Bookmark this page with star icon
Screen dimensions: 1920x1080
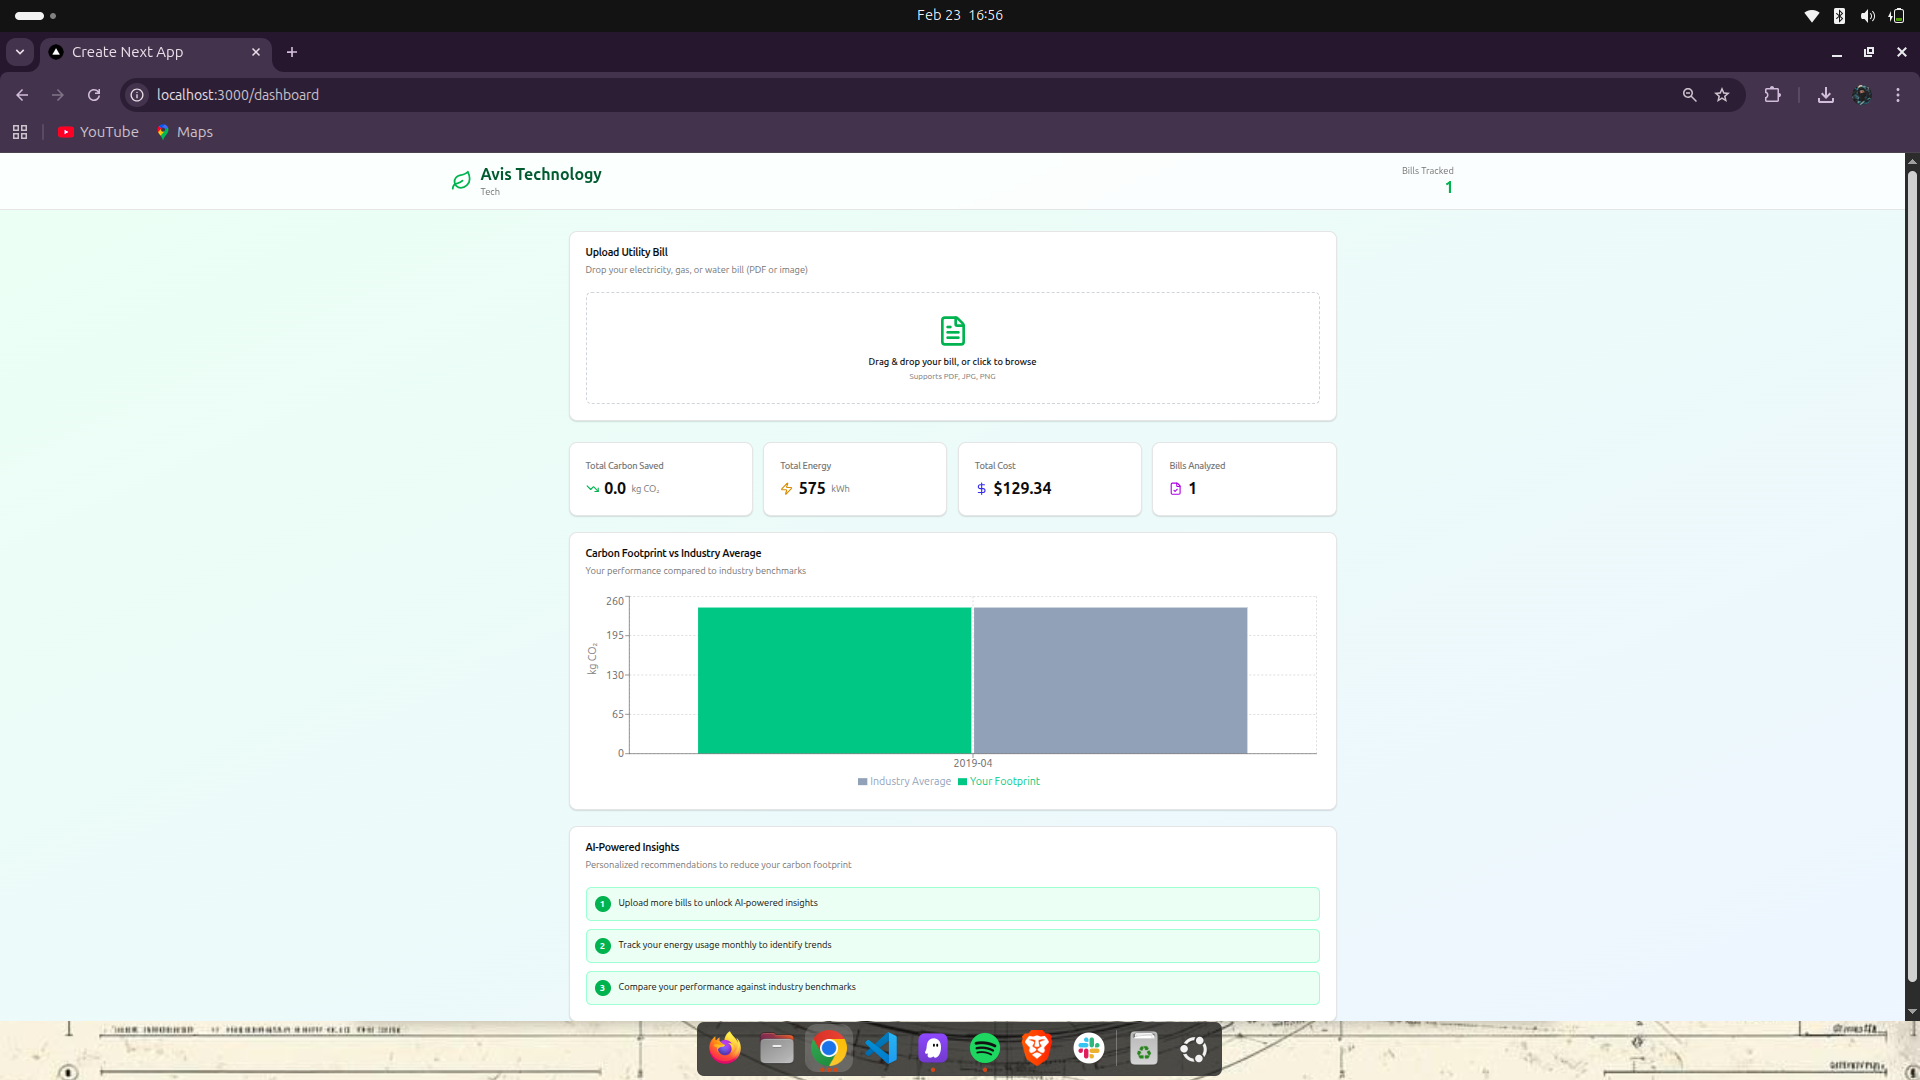1722,95
